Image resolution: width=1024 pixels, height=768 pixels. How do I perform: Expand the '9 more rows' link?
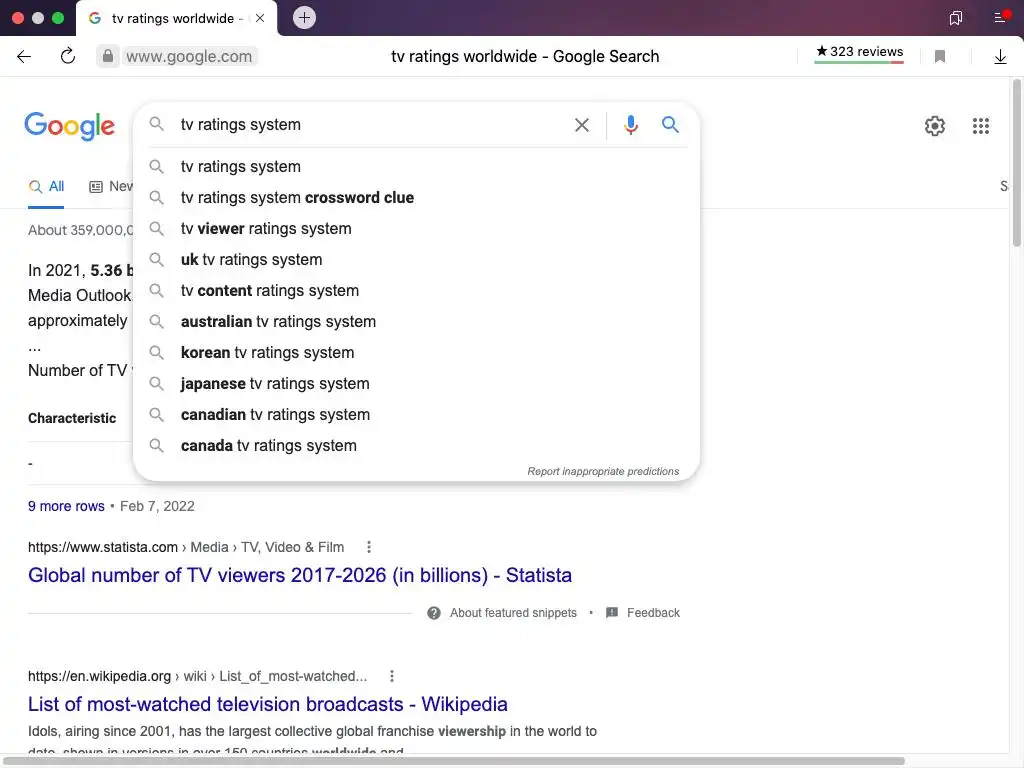pyautogui.click(x=66, y=506)
